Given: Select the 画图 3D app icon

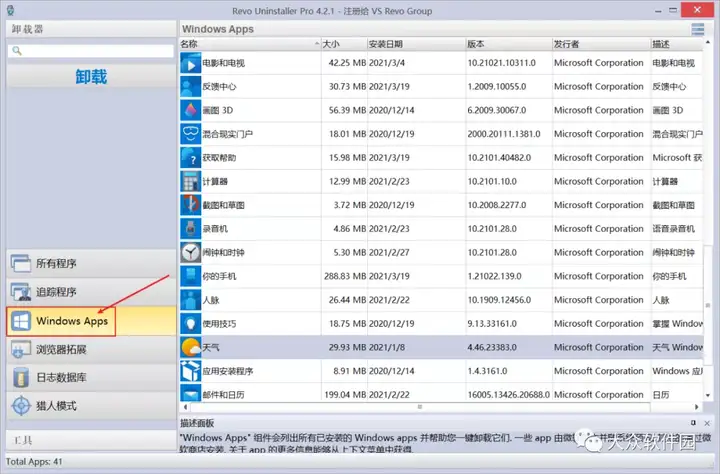Looking at the screenshot, I should click(x=190, y=111).
